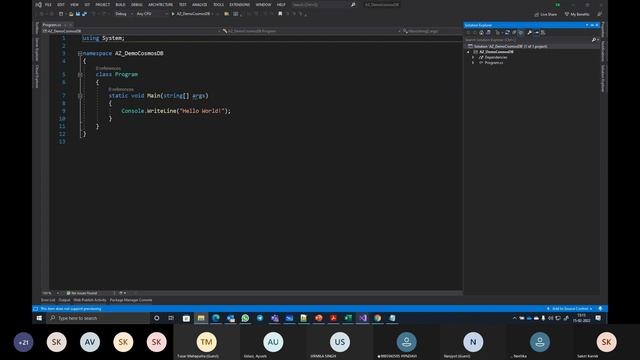Click the Save toolbar icon
The image size is (640, 360).
pyautogui.click(x=78, y=14)
